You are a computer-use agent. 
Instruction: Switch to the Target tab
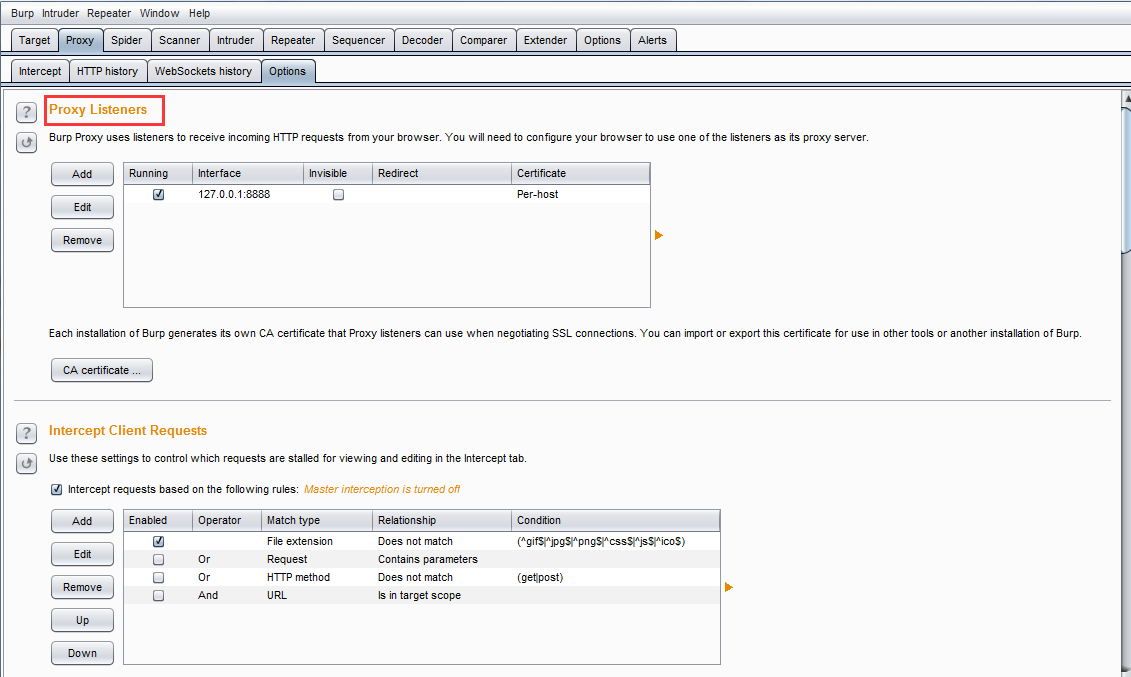tap(35, 40)
